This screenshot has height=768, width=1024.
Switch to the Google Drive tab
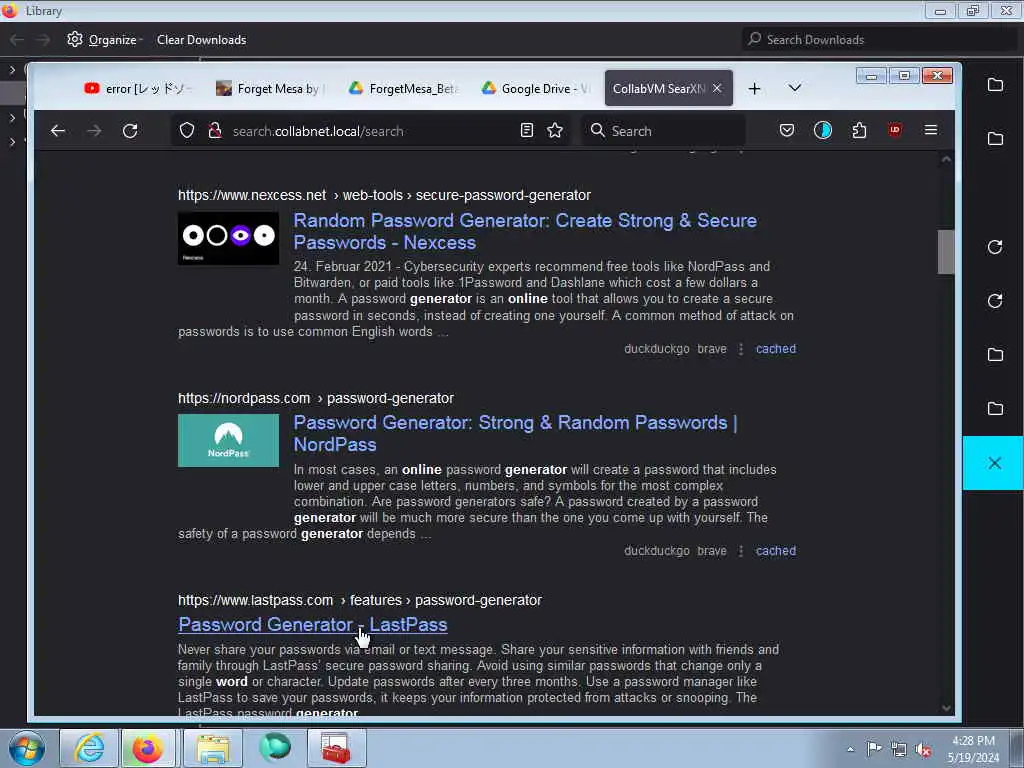(536, 88)
